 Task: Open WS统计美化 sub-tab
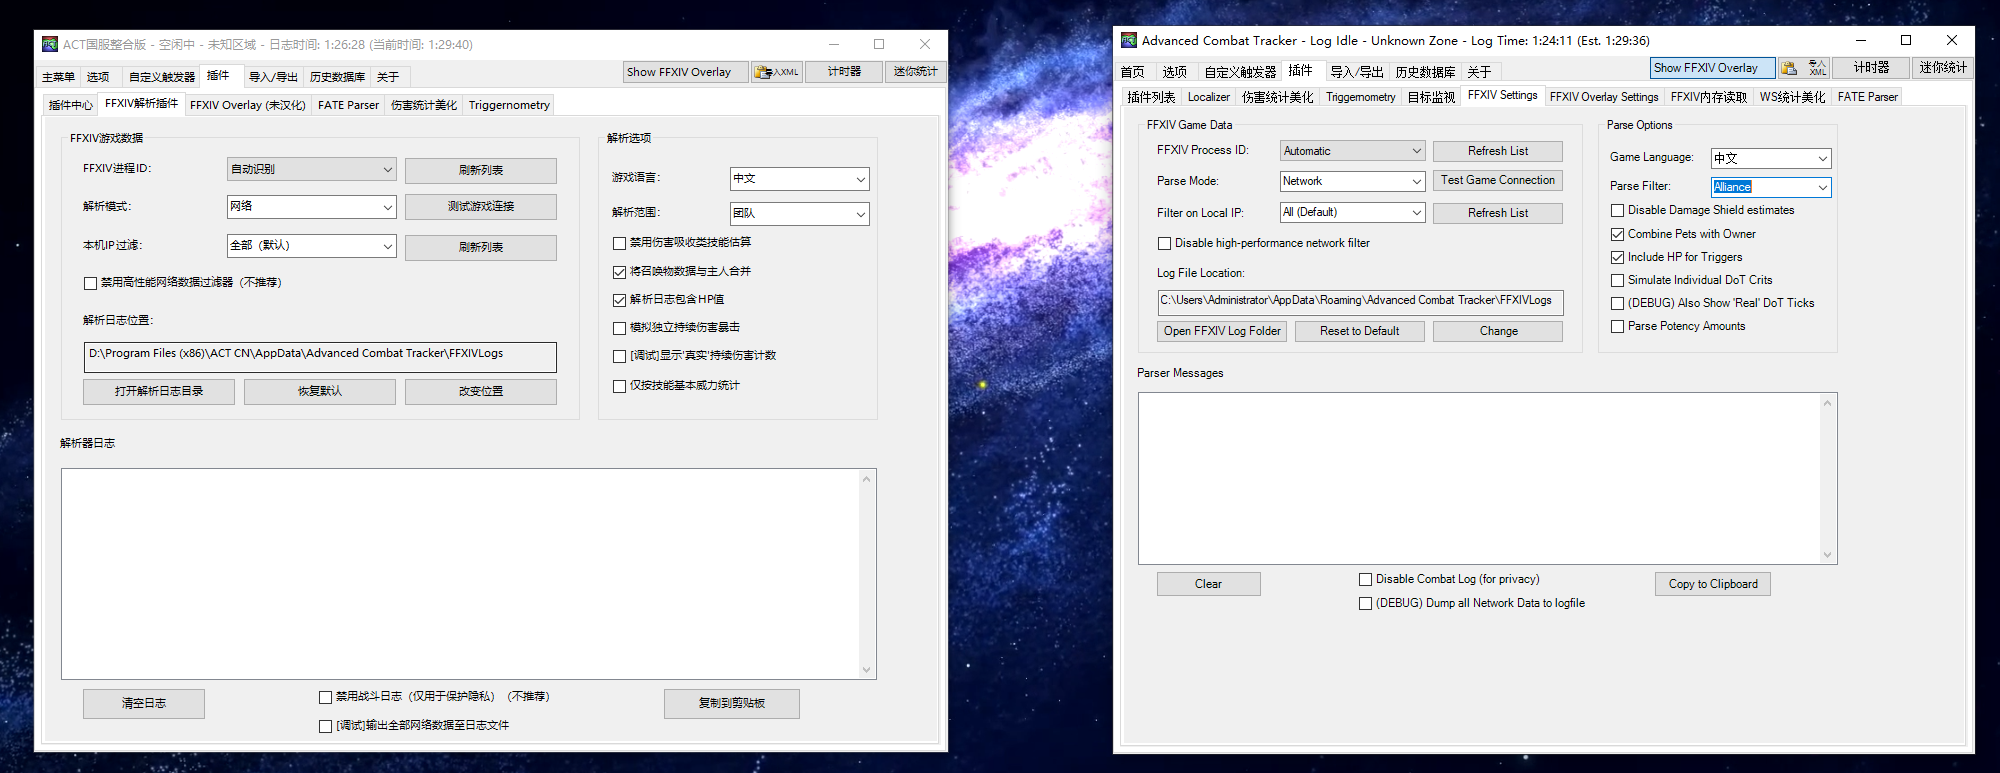1793,97
